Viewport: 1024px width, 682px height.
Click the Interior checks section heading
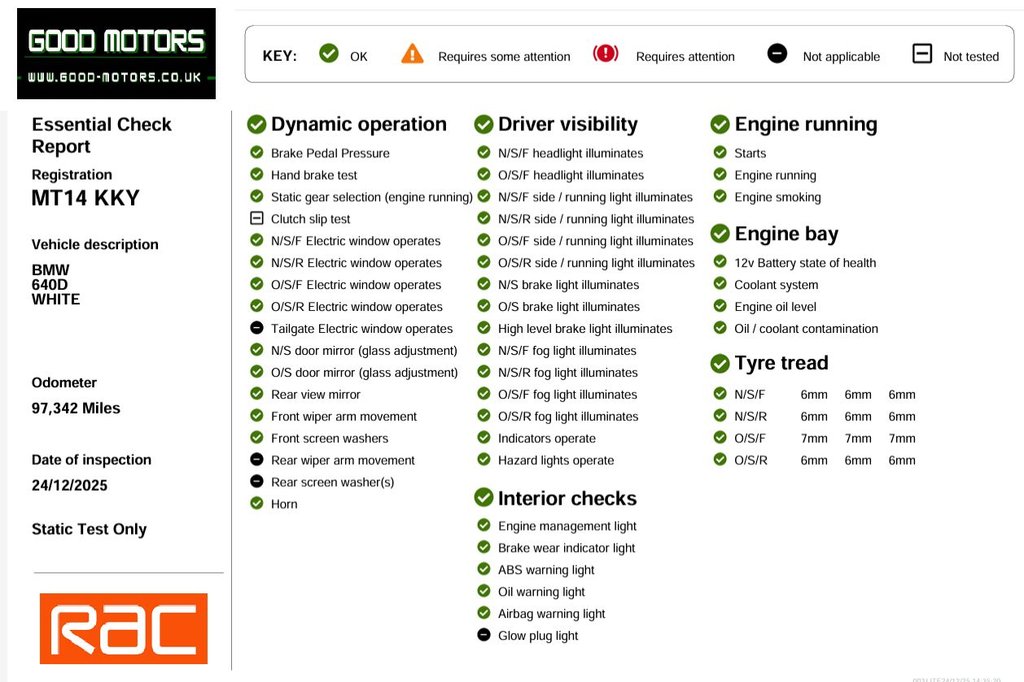pyautogui.click(x=566, y=498)
